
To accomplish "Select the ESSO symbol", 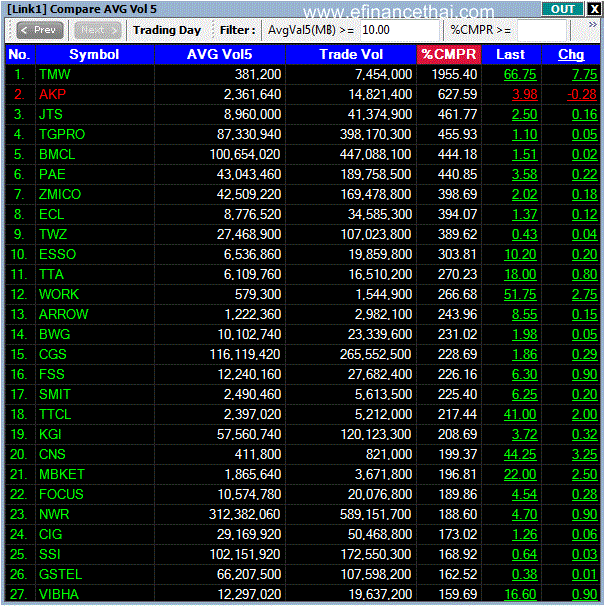I will [58, 255].
